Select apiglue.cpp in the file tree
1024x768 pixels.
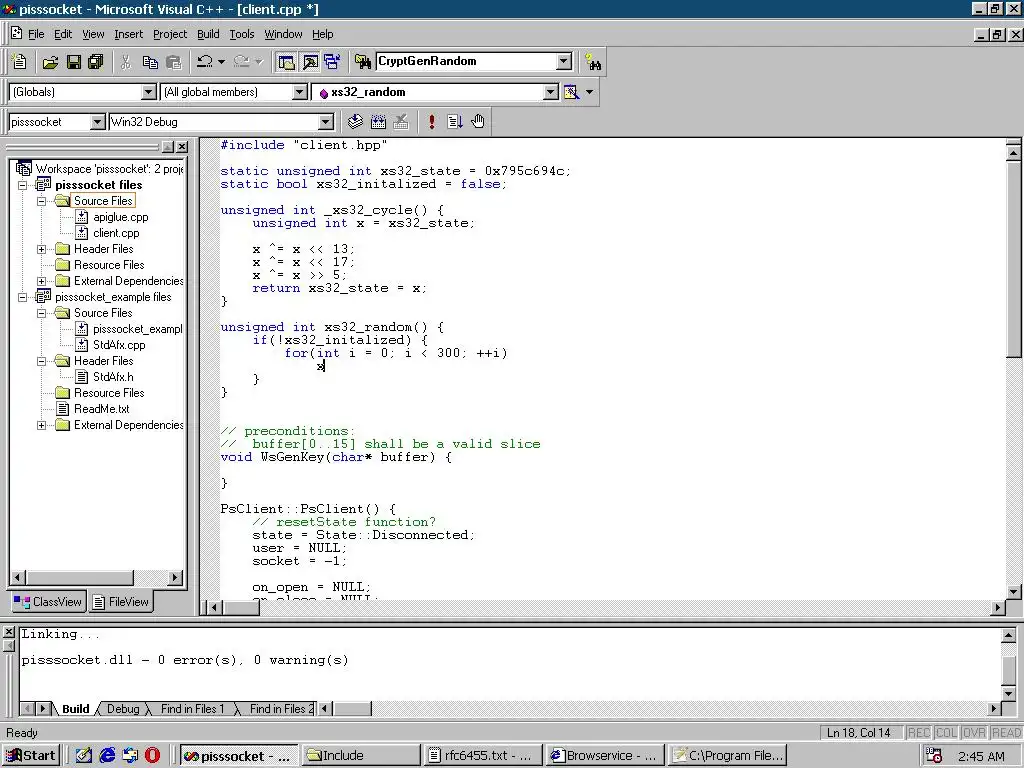pyautogui.click(x=120, y=217)
